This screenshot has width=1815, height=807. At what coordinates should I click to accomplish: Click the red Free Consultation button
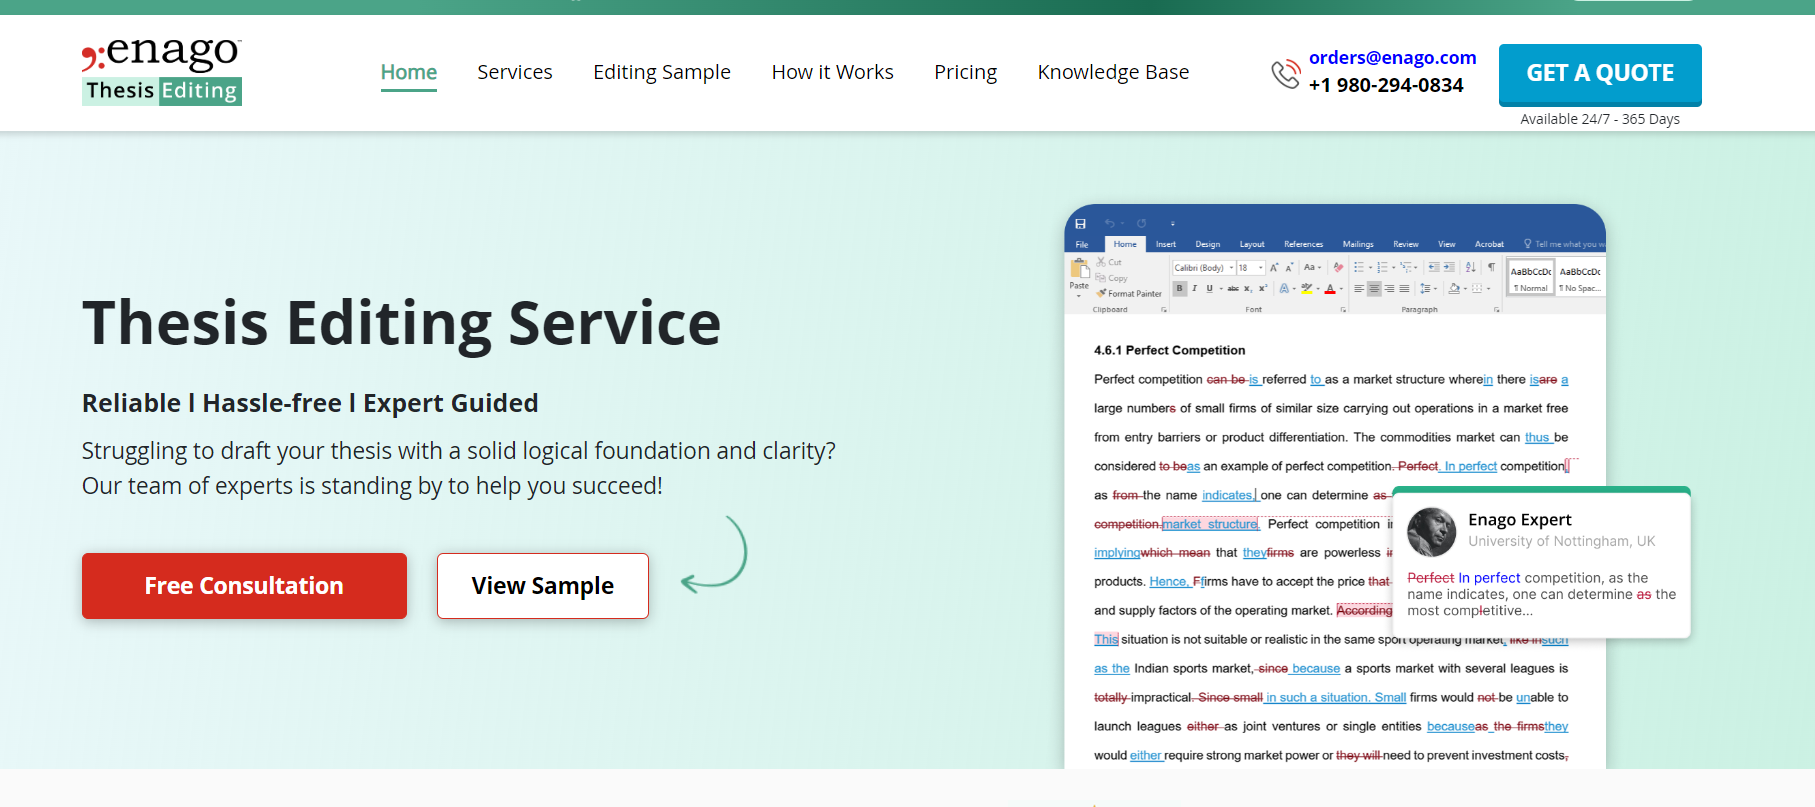pos(244,586)
